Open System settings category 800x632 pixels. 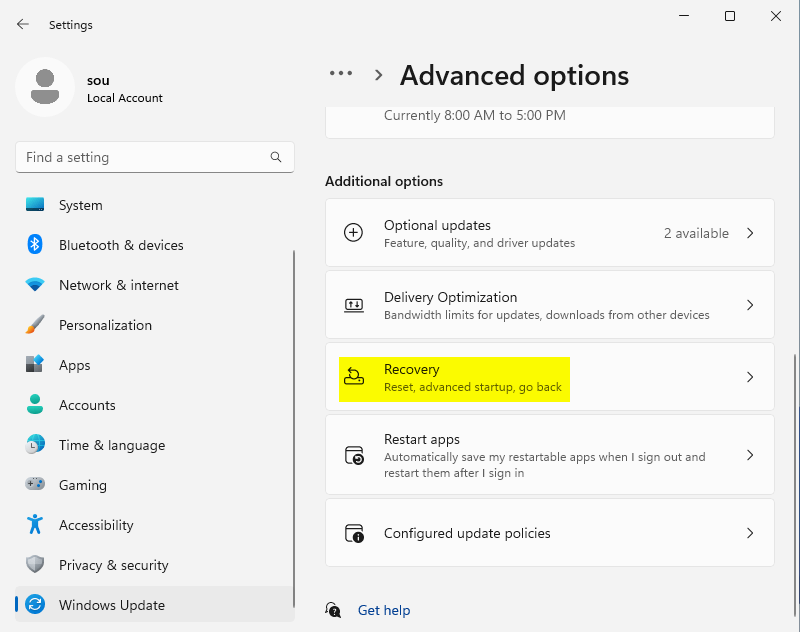pyautogui.click(x=154, y=205)
